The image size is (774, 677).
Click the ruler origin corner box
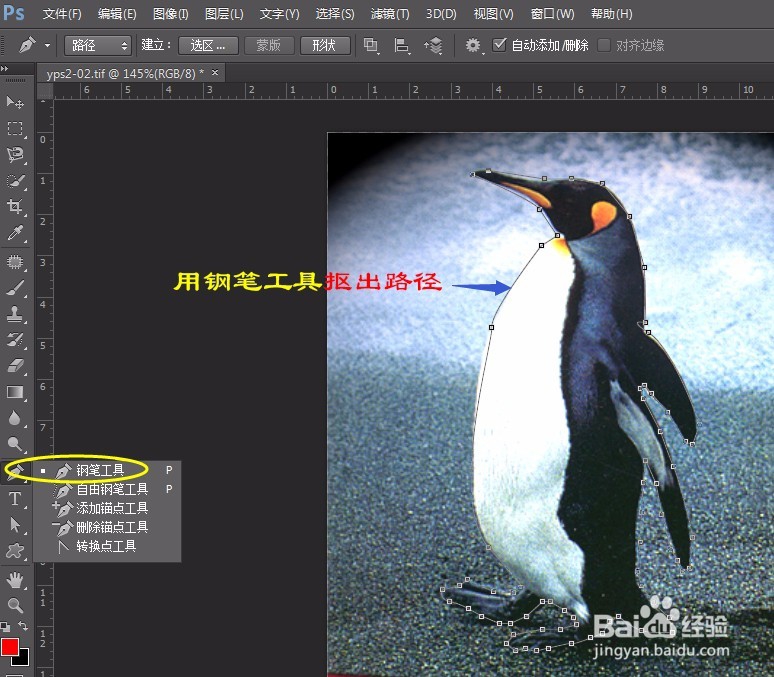(45, 91)
